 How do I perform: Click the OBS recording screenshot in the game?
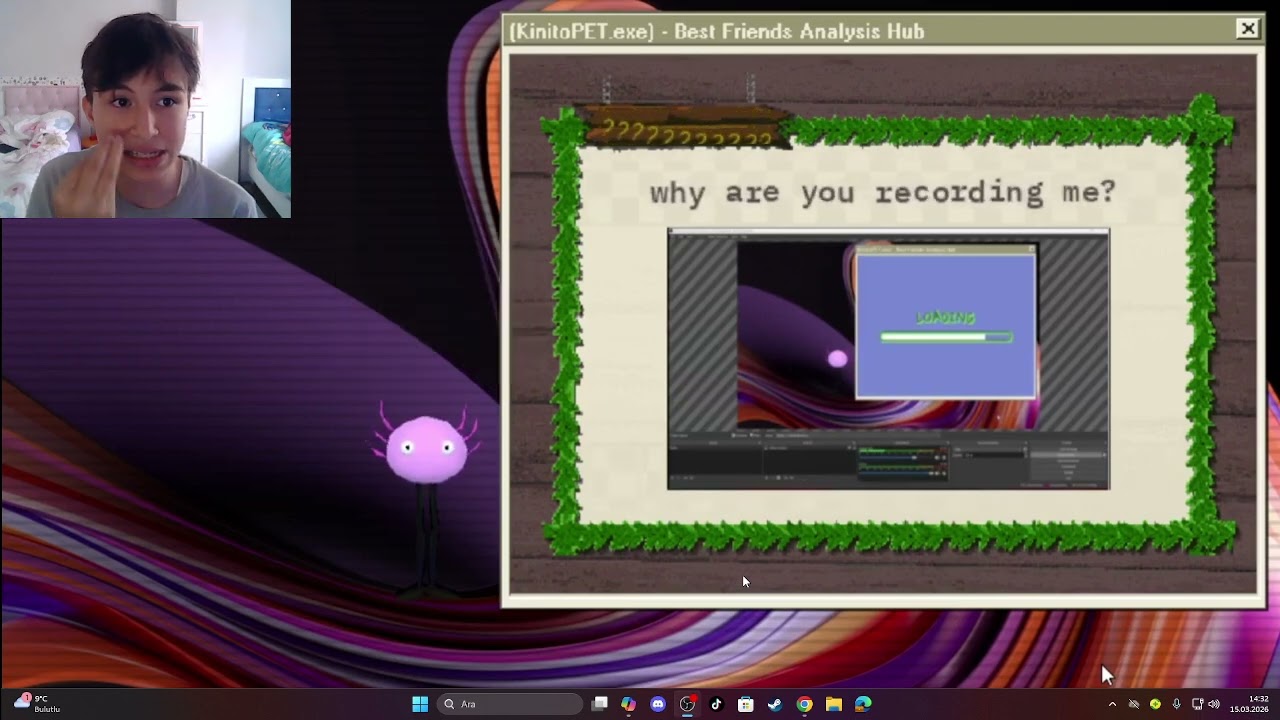point(888,359)
